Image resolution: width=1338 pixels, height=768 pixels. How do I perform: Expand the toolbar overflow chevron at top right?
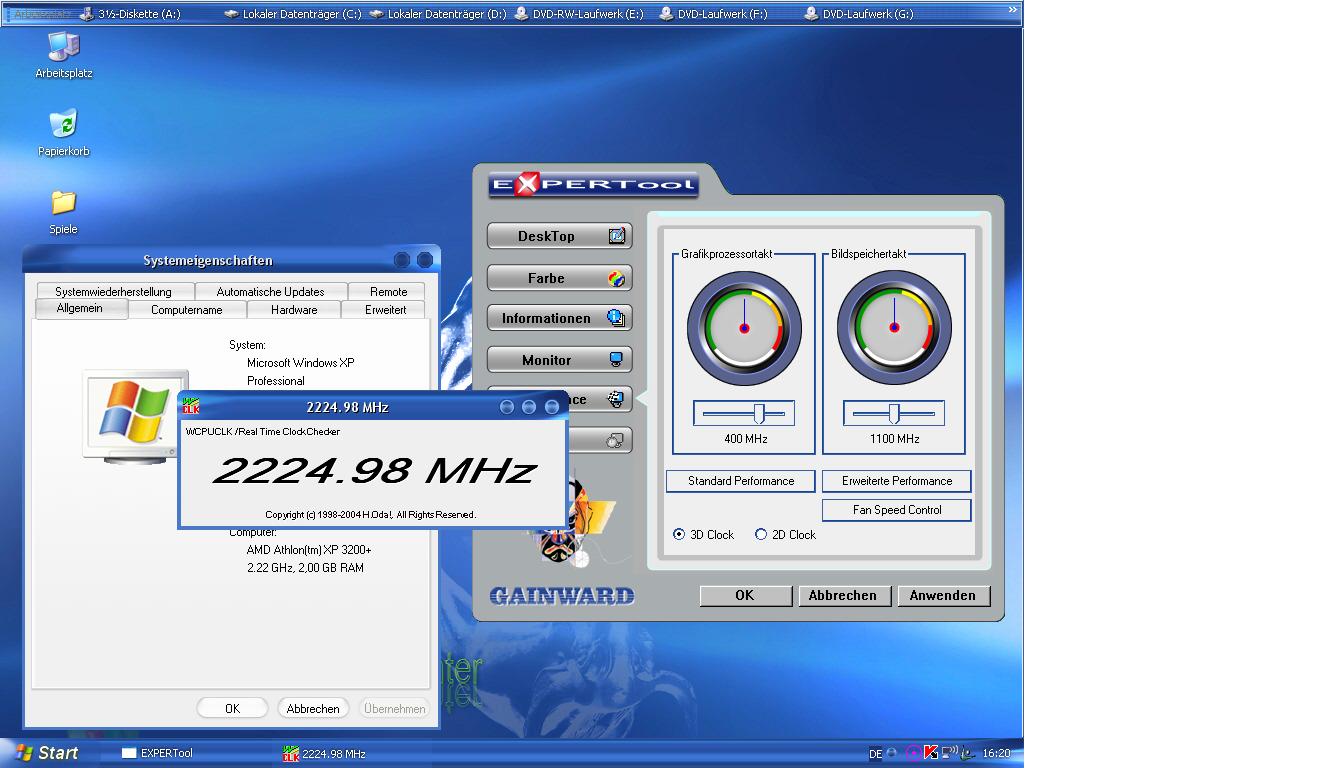(1013, 12)
